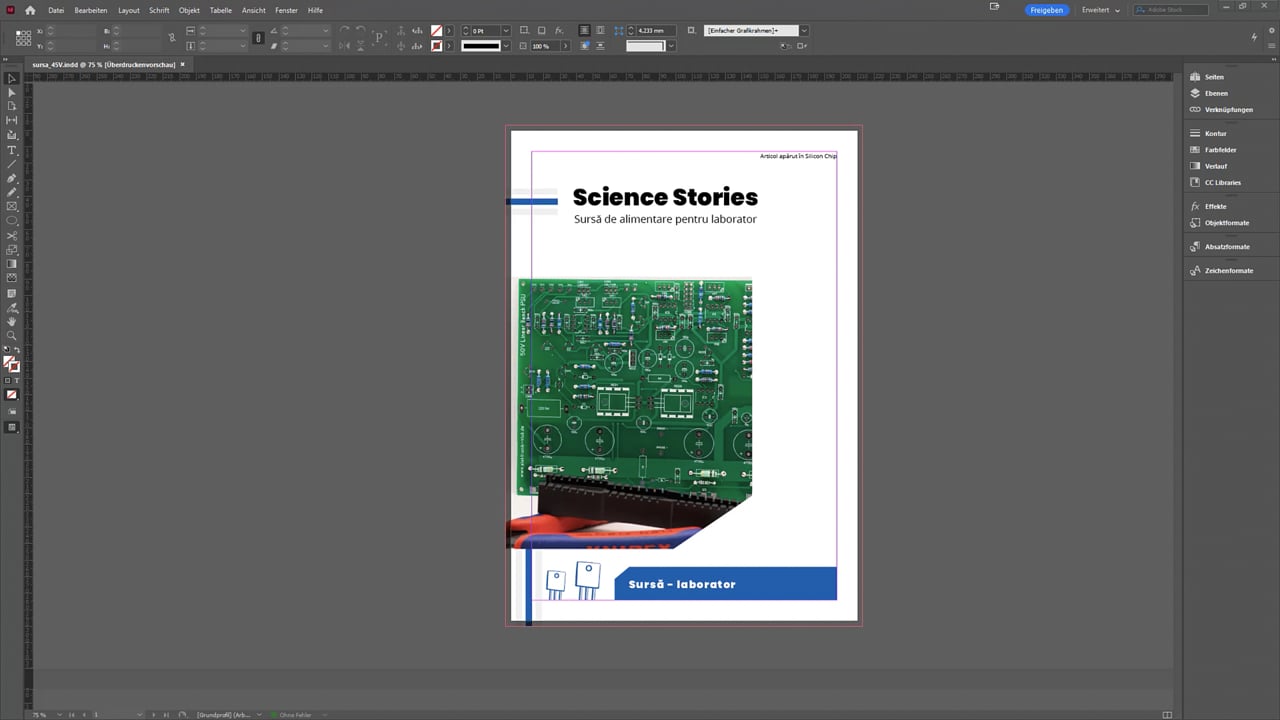Click the Home icon
1280x720 pixels.
click(30, 10)
